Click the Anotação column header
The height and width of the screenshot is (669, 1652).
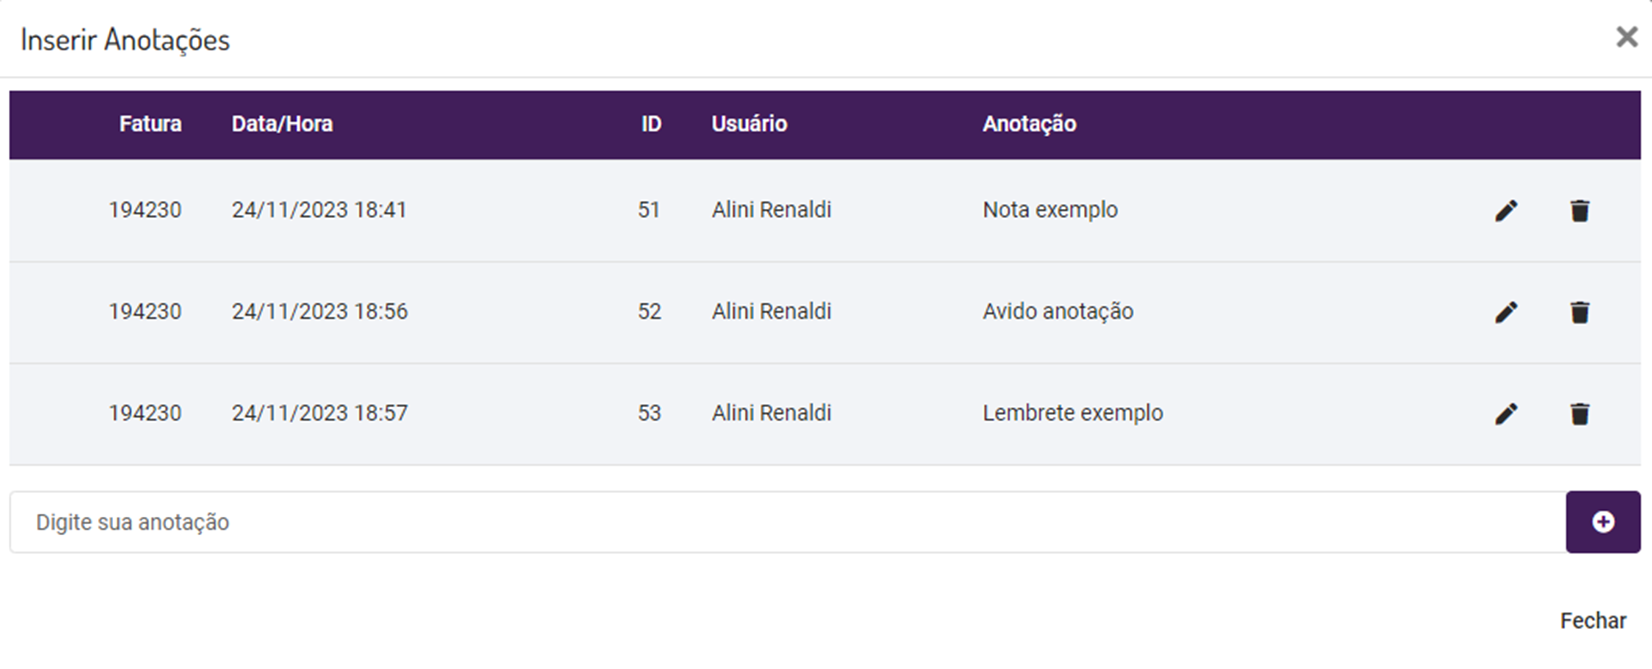(1029, 124)
